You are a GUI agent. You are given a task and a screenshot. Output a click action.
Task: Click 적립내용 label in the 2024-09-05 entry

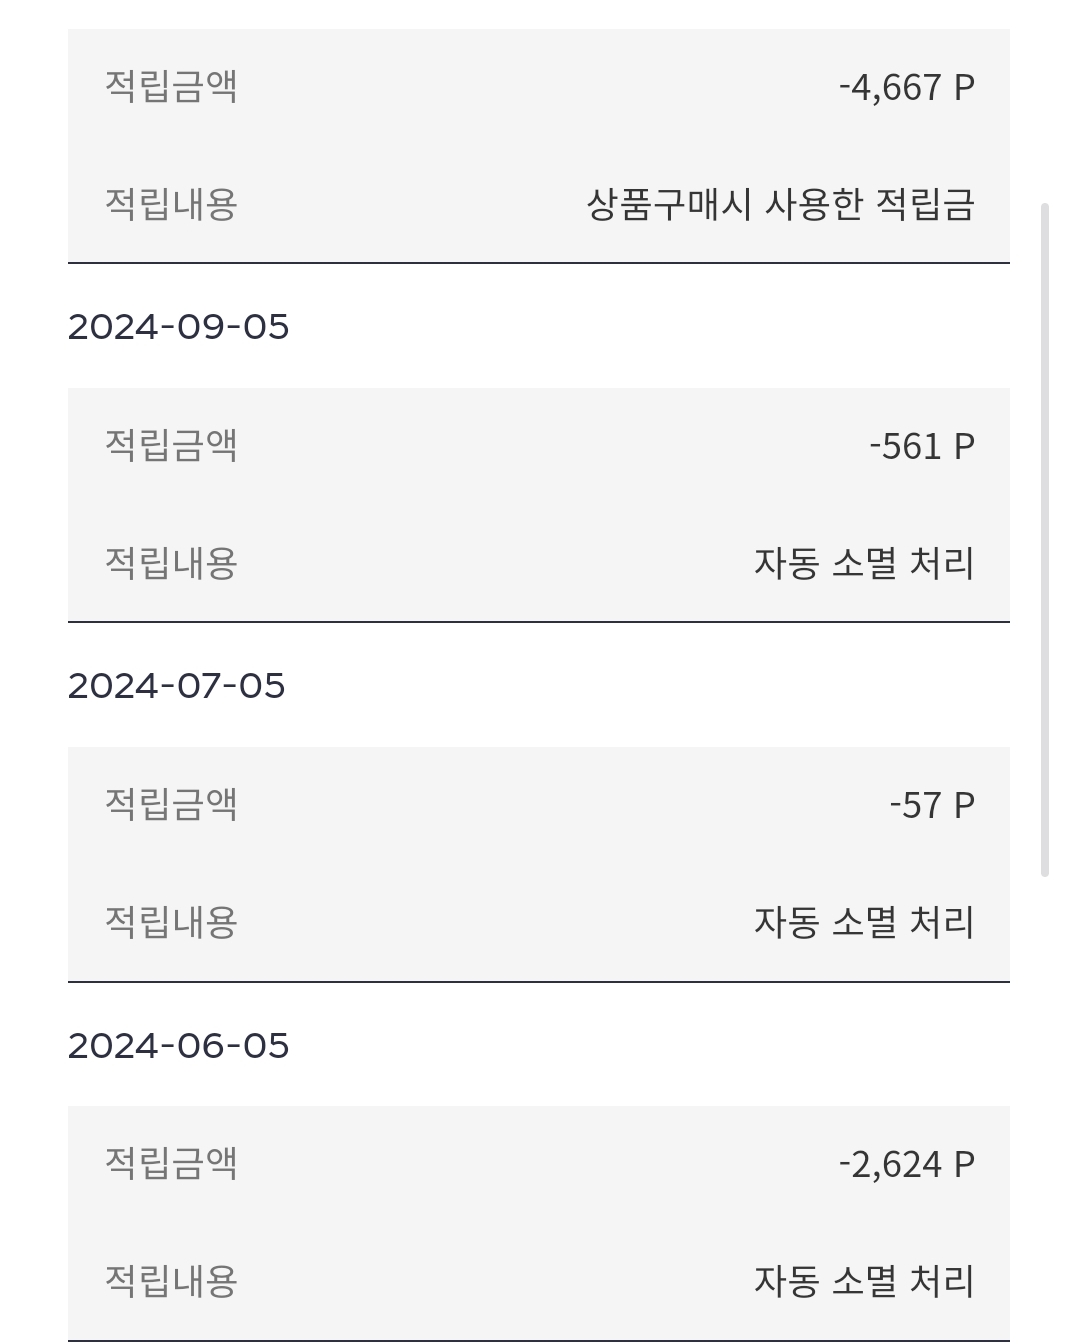click(171, 564)
